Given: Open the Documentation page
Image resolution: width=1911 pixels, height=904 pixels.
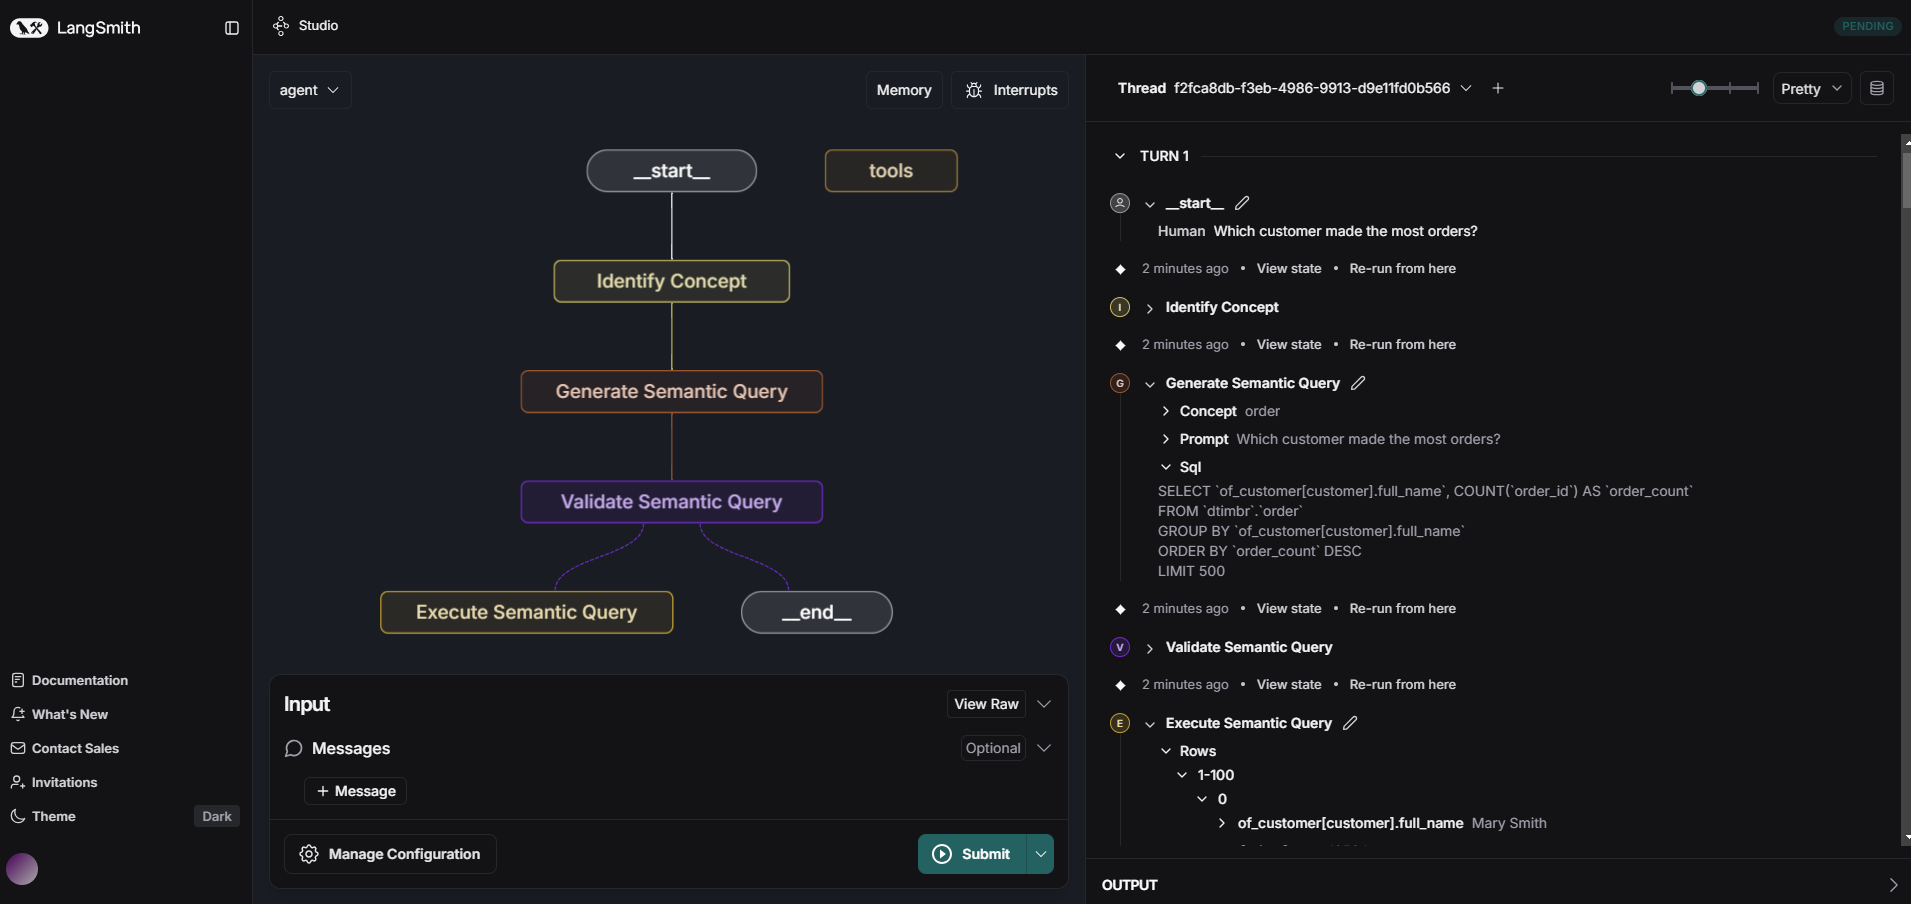Looking at the screenshot, I should (79, 680).
